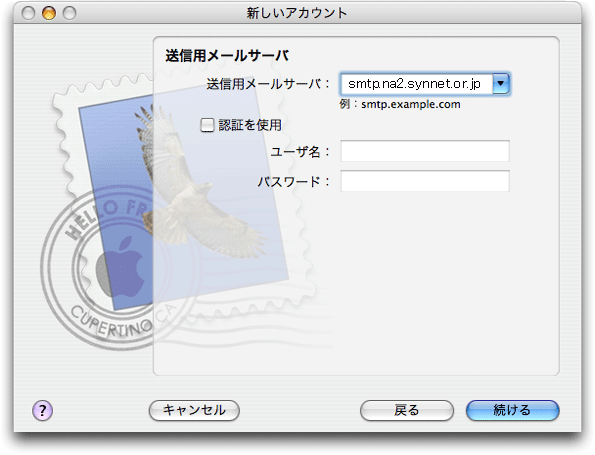
Task: Focus the ユーザ名 input field
Action: coord(425,151)
